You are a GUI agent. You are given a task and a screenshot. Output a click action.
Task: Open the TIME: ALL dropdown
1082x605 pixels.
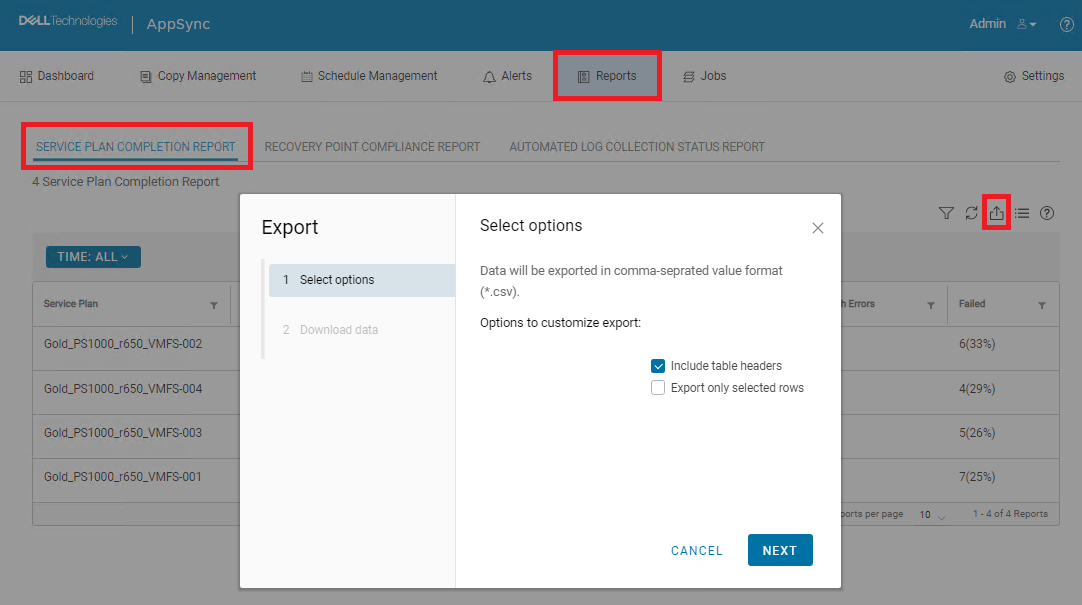click(92, 256)
